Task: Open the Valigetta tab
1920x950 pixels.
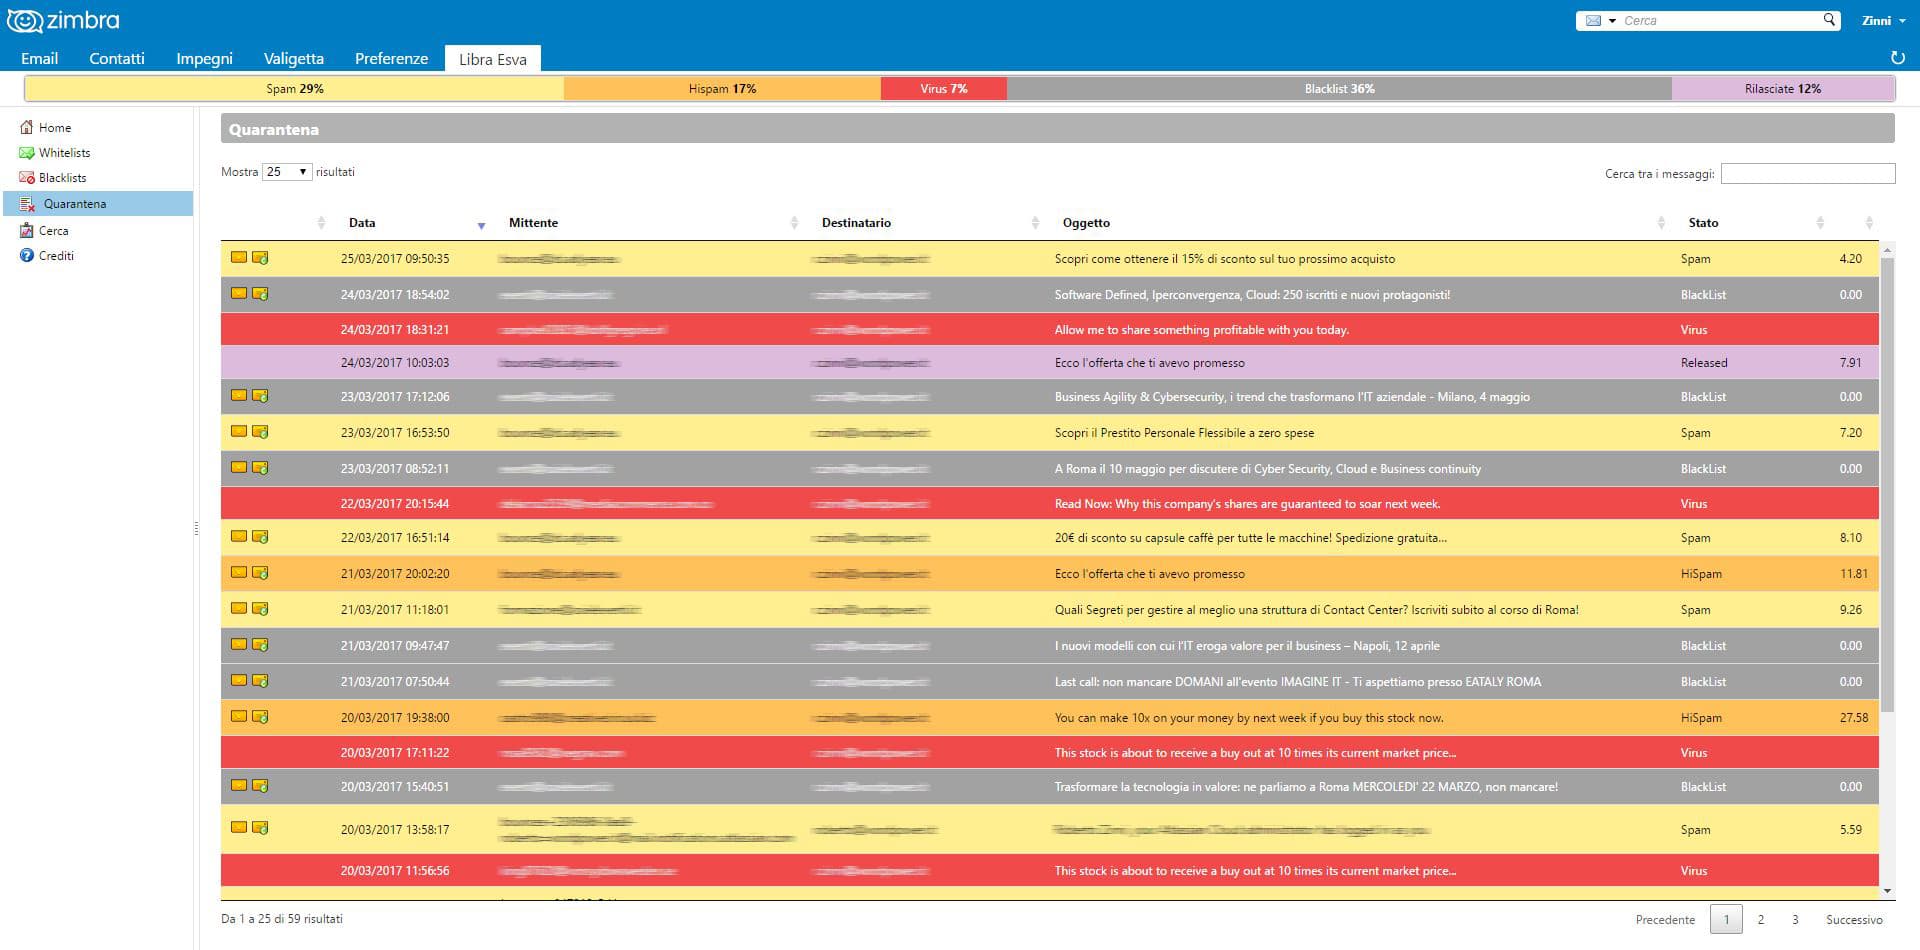Action: (293, 58)
